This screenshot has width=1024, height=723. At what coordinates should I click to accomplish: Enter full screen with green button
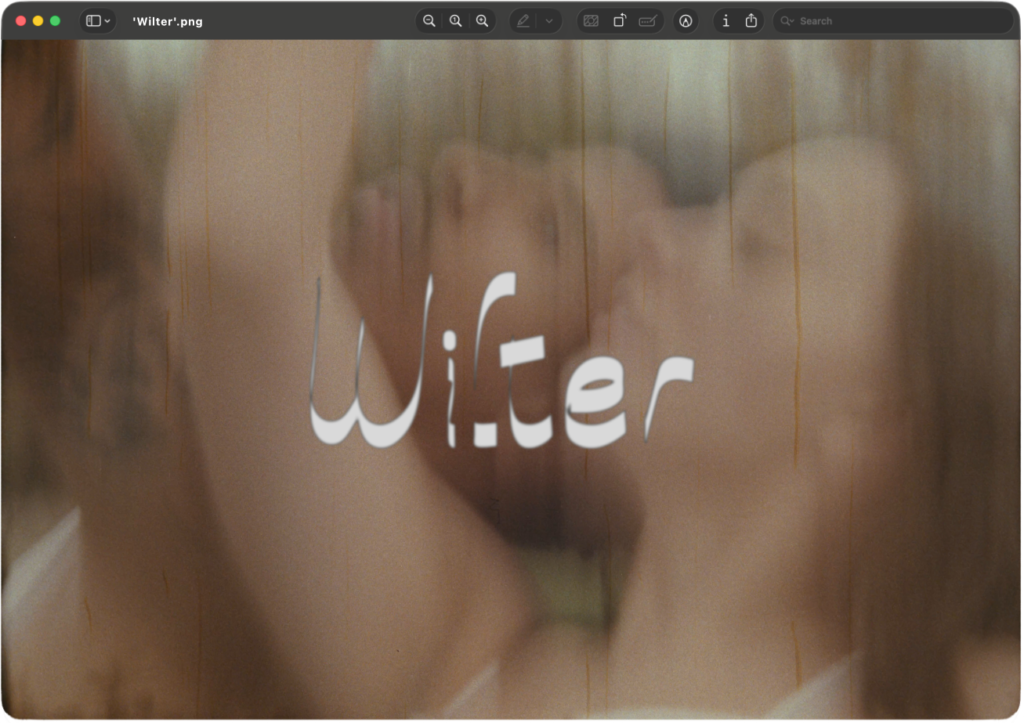(x=55, y=21)
